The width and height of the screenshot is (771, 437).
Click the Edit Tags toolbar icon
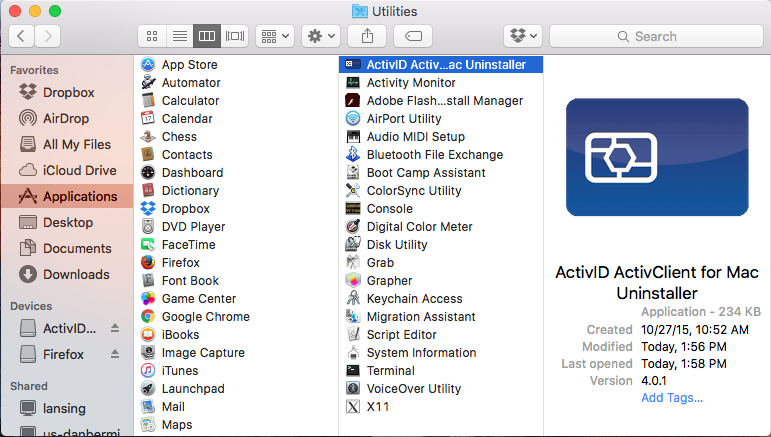(412, 36)
